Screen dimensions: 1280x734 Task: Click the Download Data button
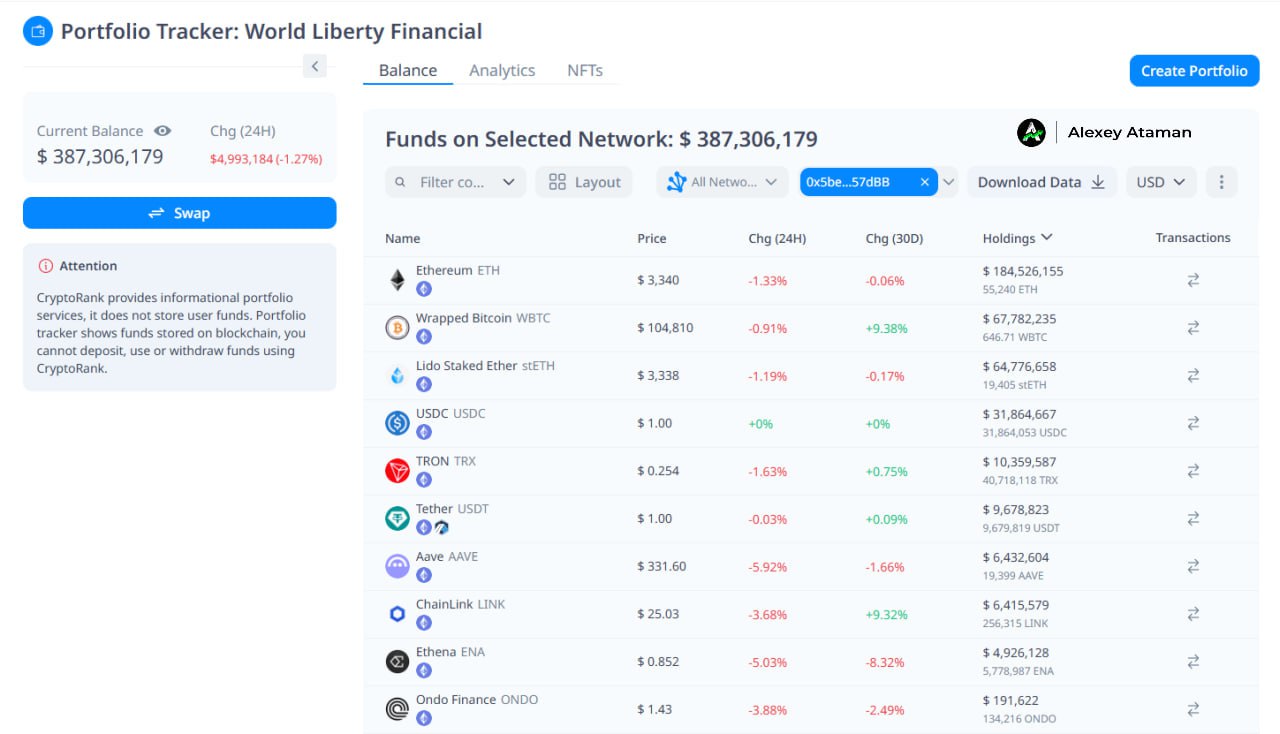tap(1041, 182)
